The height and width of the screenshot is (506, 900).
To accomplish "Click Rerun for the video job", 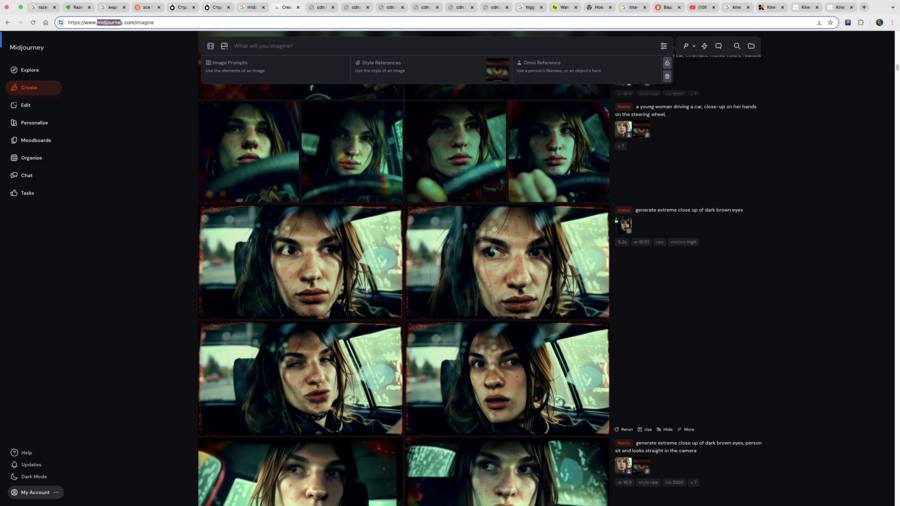I will (624, 429).
